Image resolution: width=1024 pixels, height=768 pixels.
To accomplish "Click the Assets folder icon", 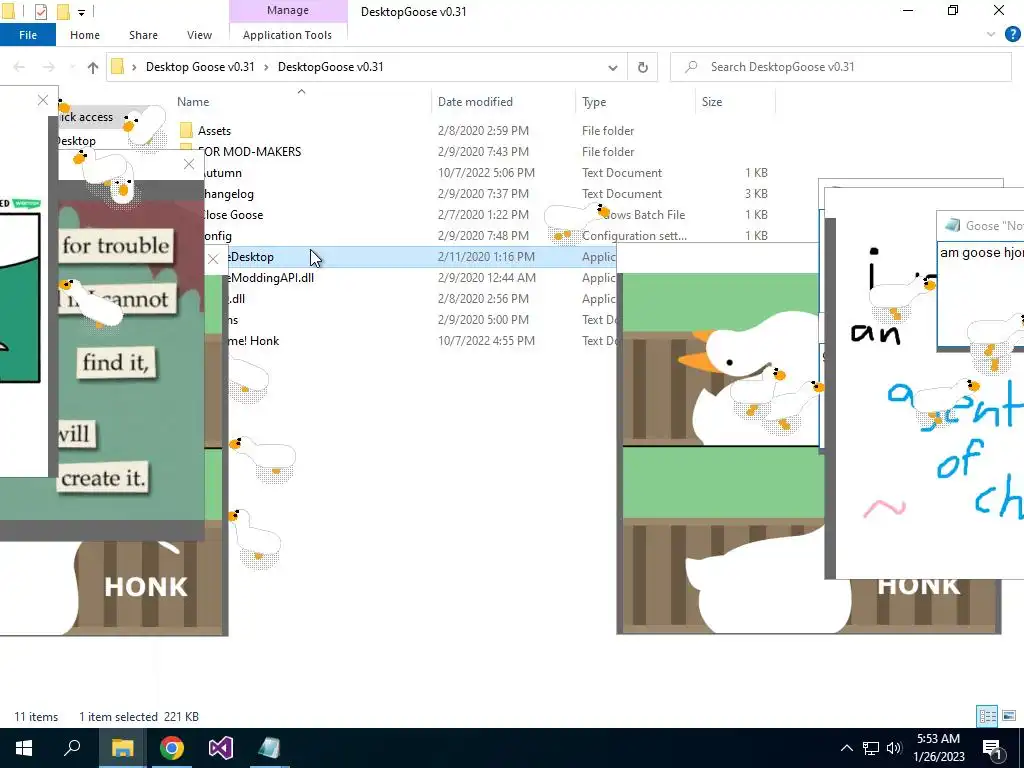I will [x=186, y=131].
